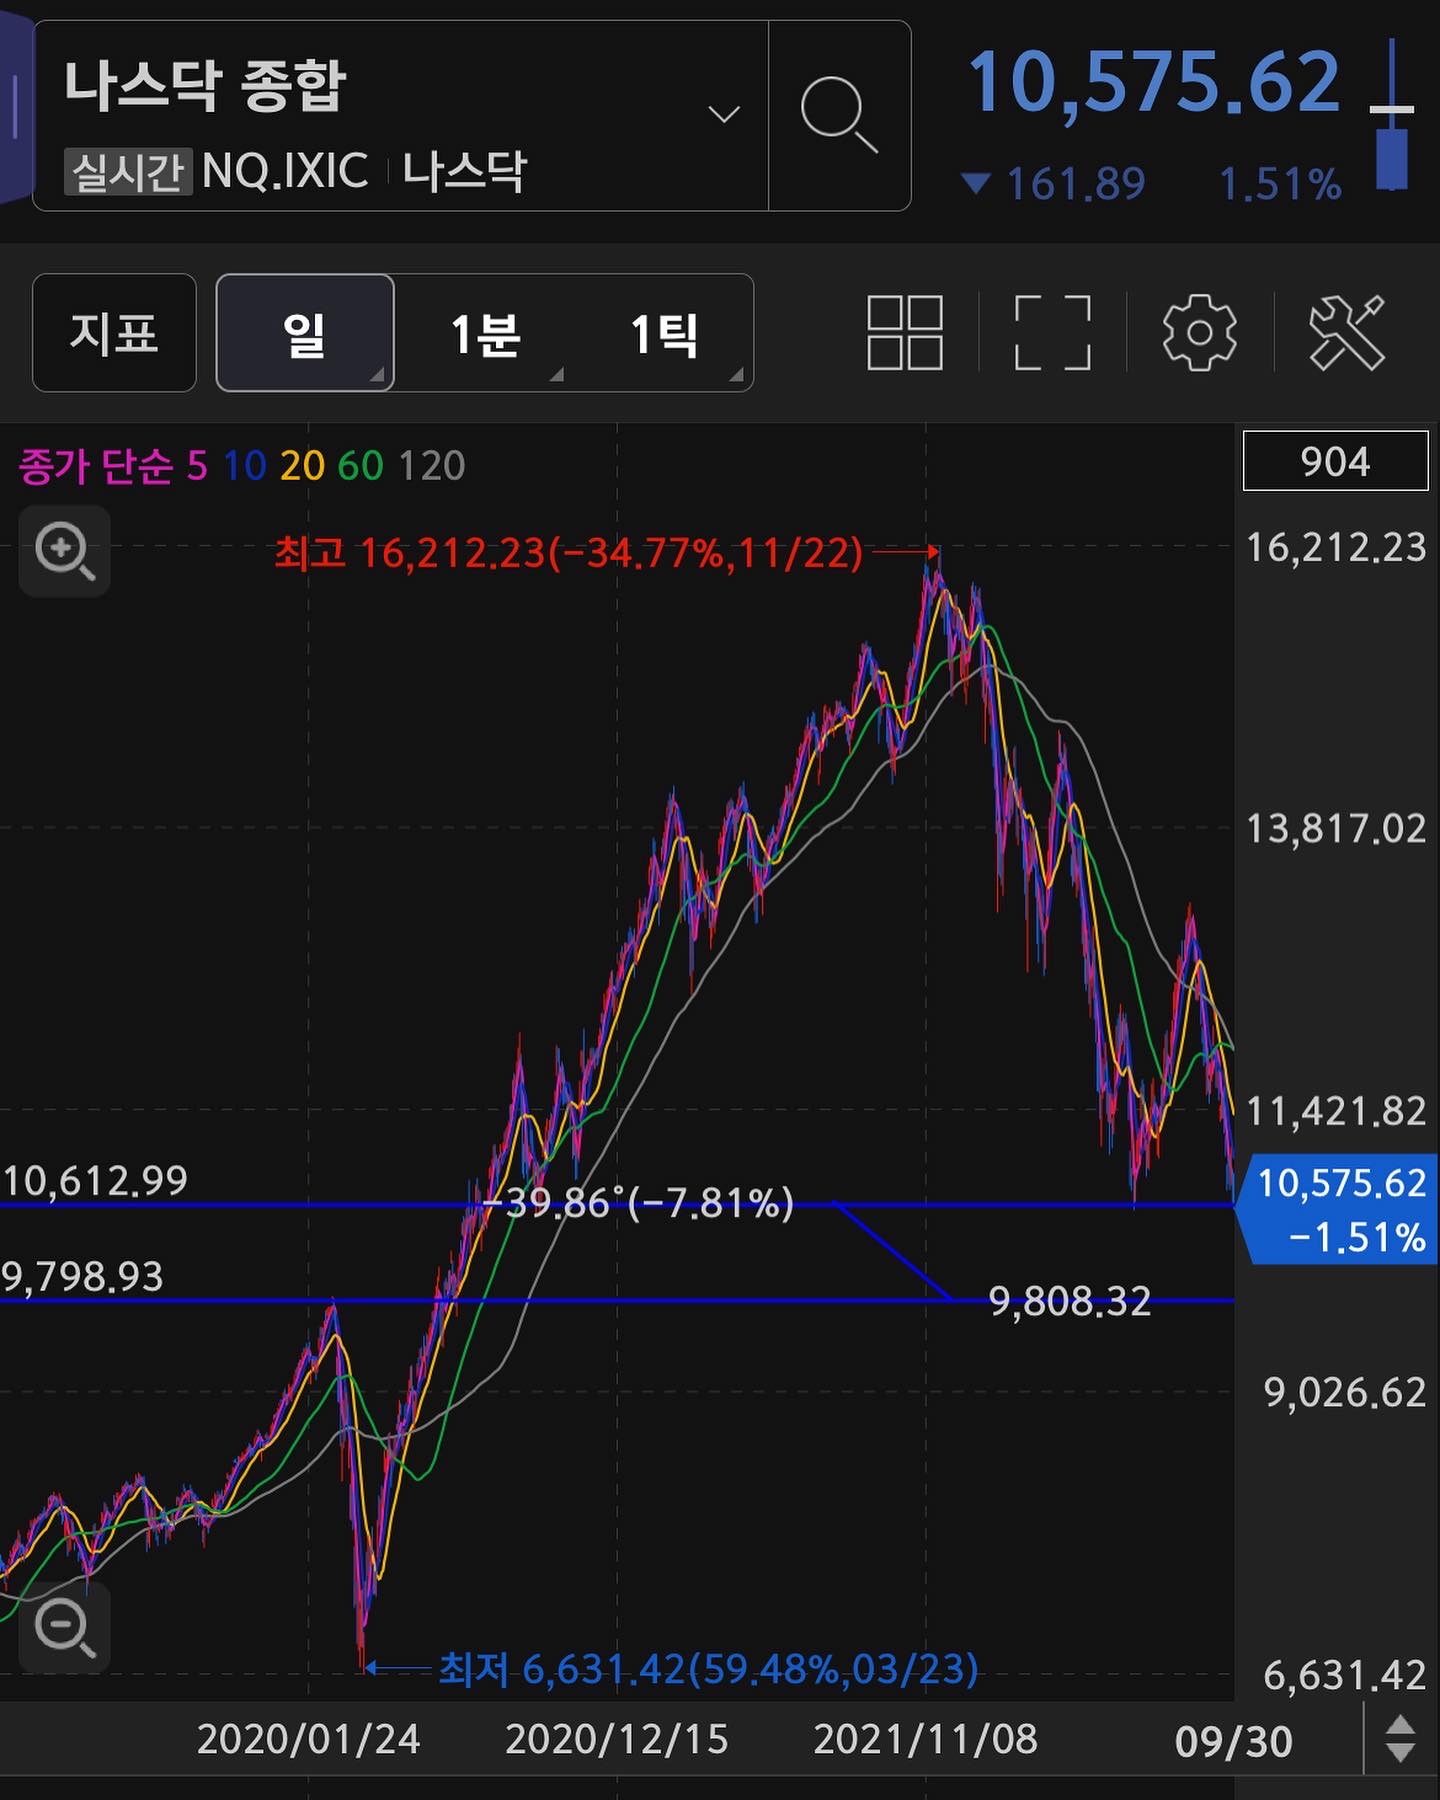
Task: Click the 13,817.02 price axis label
Action: pos(1336,829)
